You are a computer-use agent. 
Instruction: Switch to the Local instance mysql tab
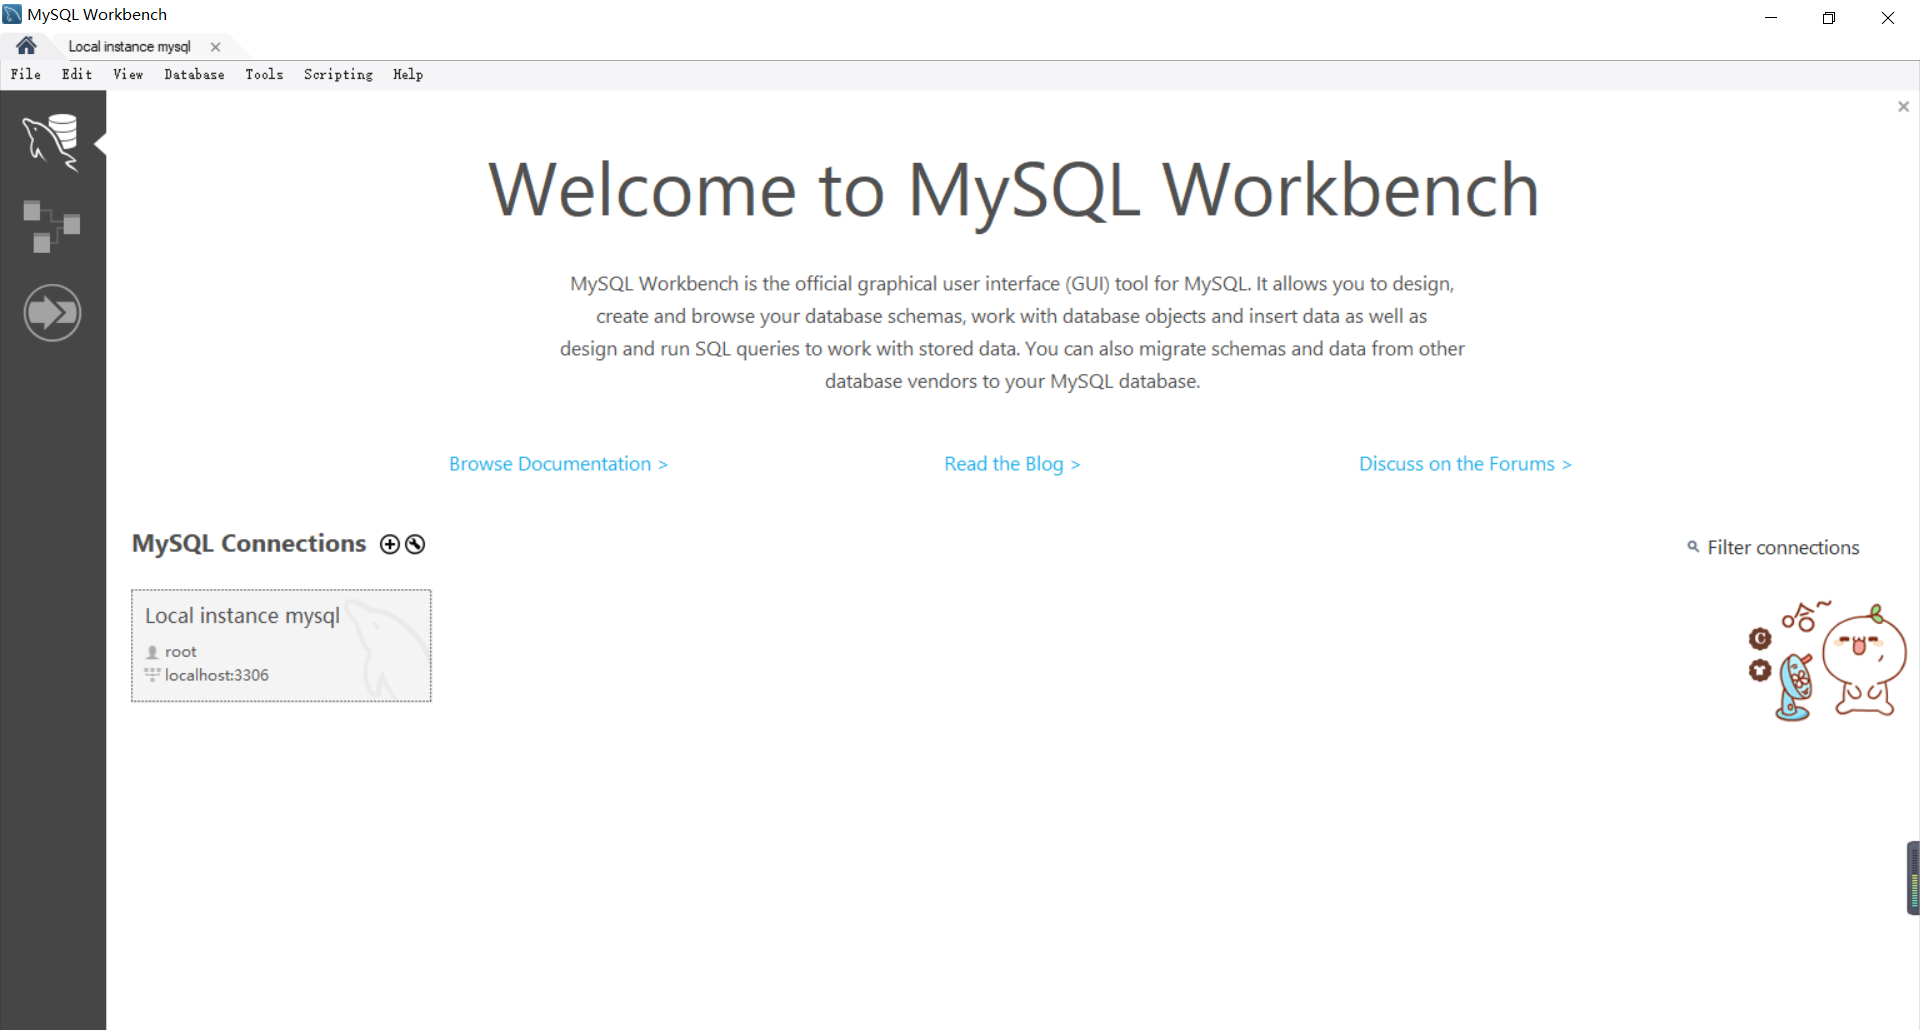[129, 47]
